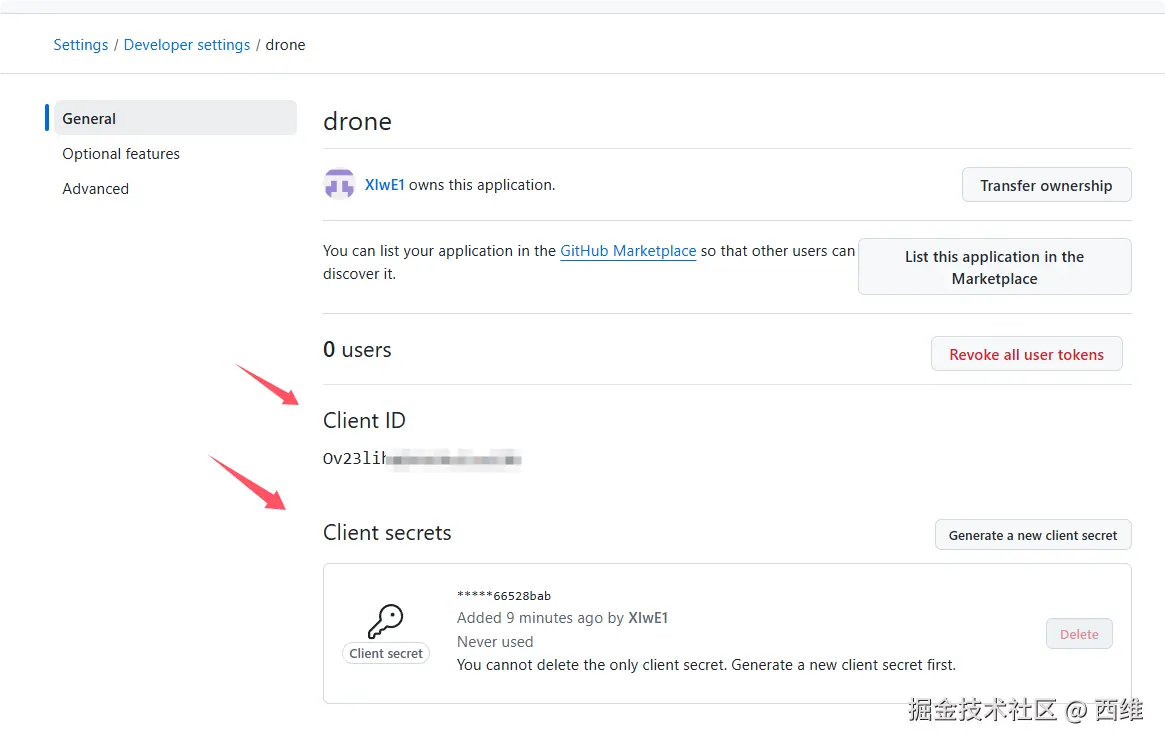Open the XIwE1 owner profile link

pos(384,184)
